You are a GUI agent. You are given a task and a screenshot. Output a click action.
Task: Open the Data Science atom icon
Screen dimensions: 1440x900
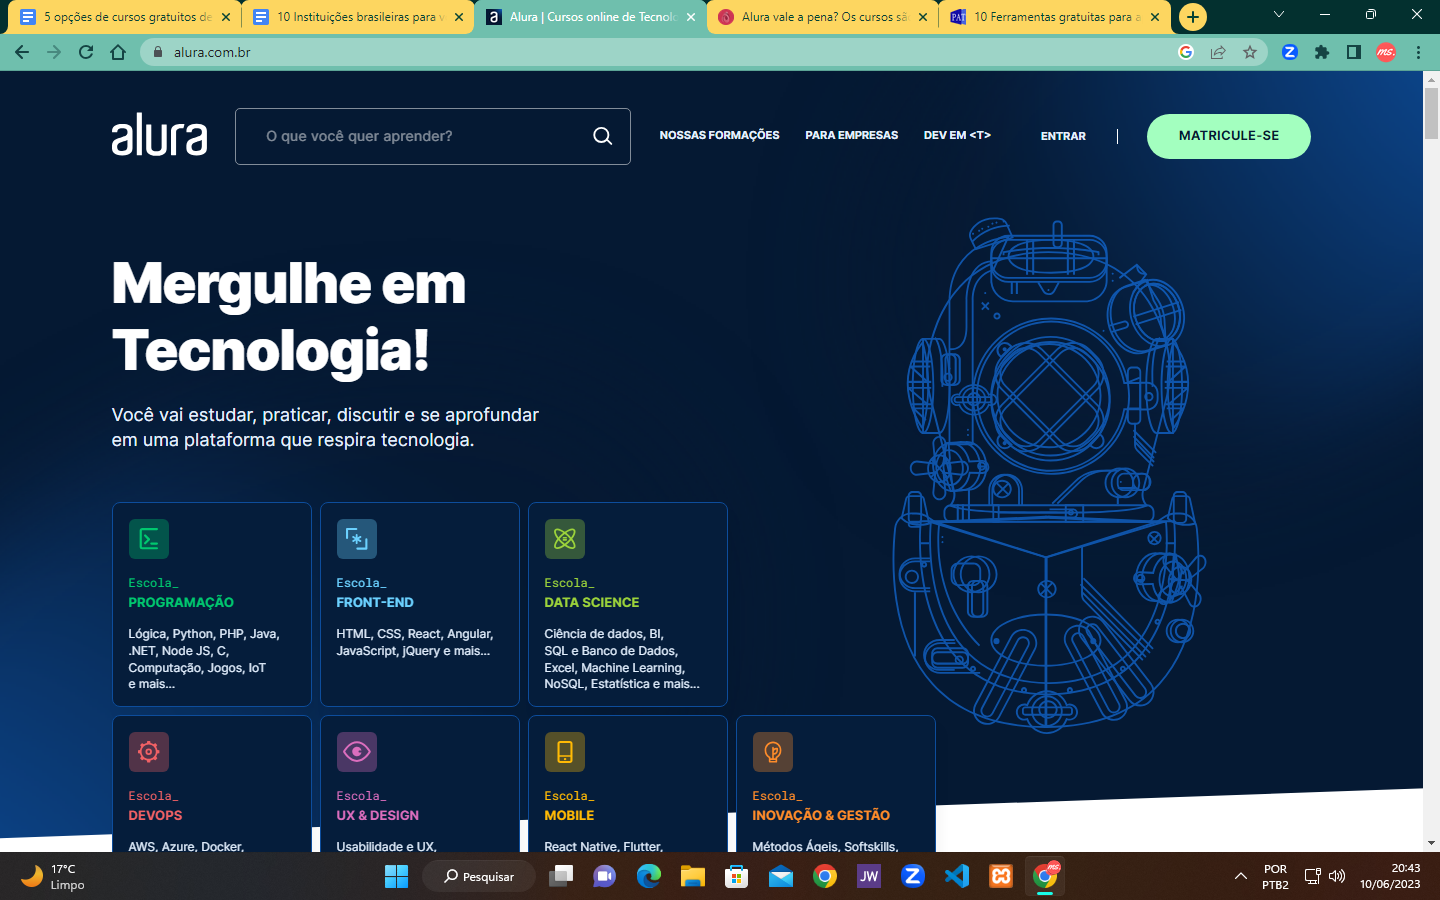(565, 539)
